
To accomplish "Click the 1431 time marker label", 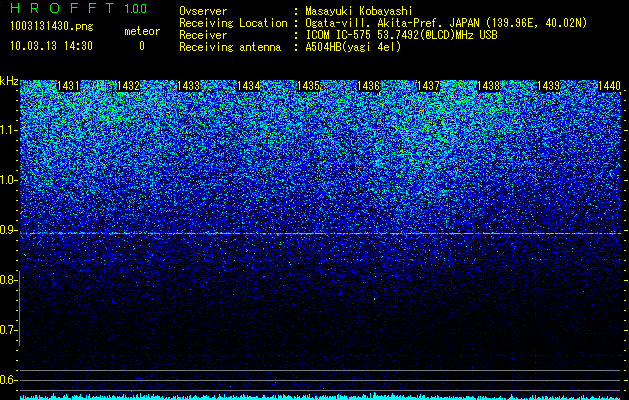I will pos(69,86).
